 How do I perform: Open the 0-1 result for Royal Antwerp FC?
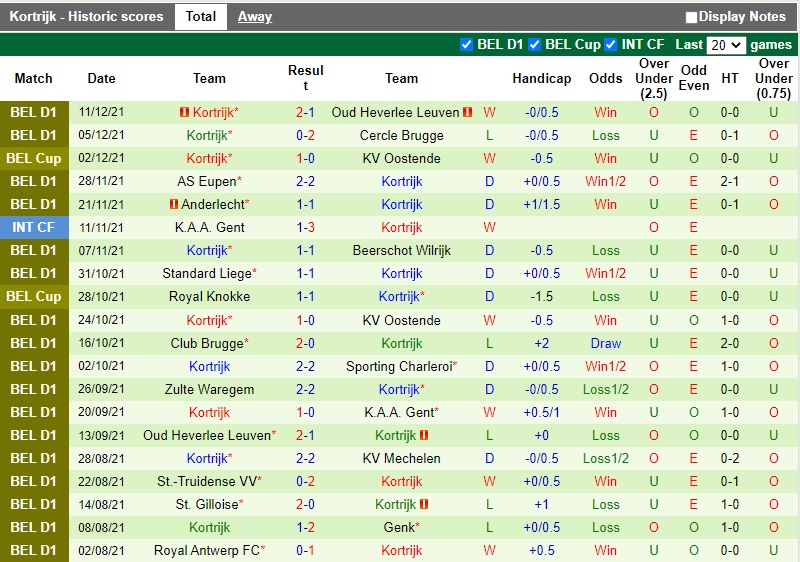(305, 550)
